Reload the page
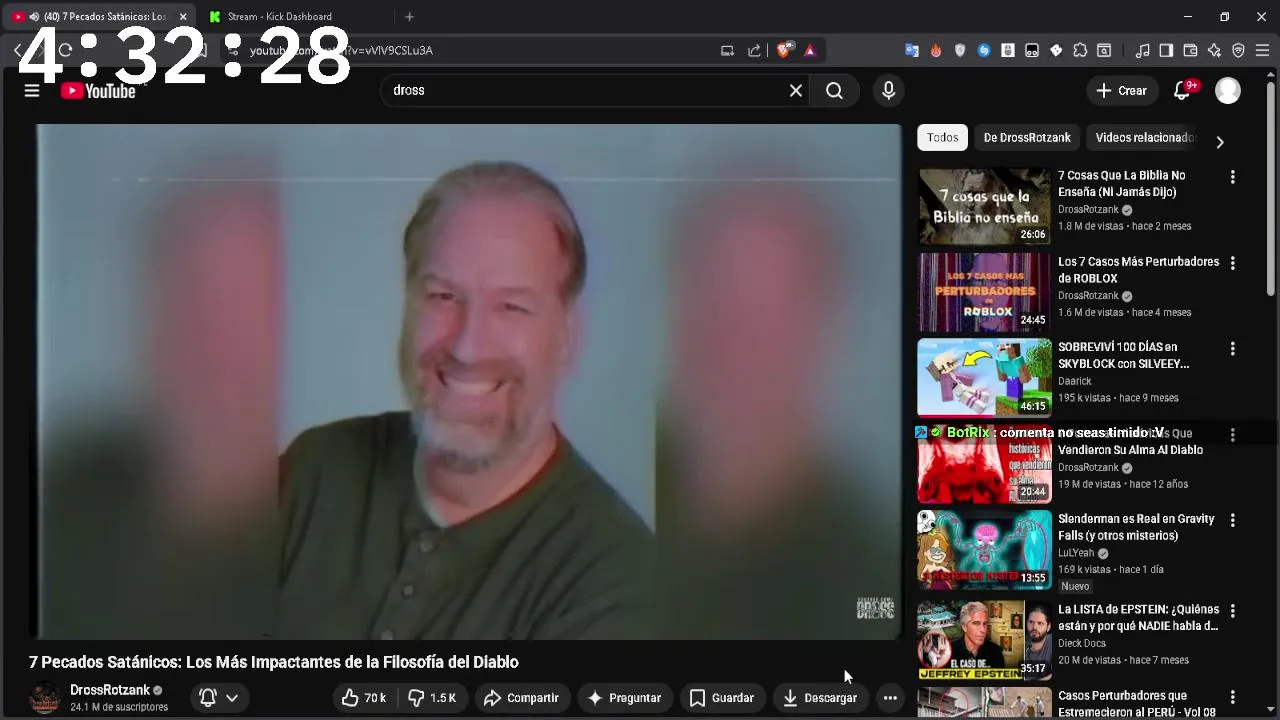This screenshot has width=1280, height=720. 65,51
